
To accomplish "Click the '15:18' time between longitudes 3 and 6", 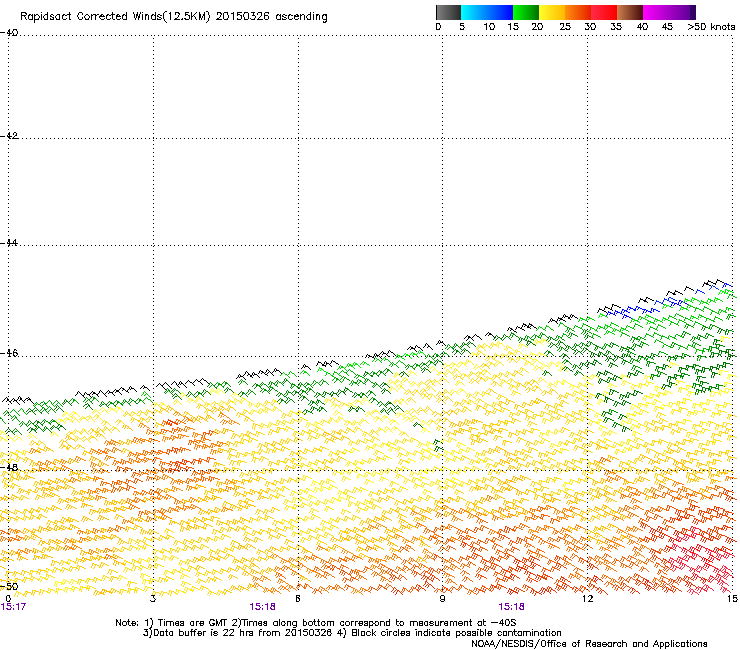I will pos(262,607).
